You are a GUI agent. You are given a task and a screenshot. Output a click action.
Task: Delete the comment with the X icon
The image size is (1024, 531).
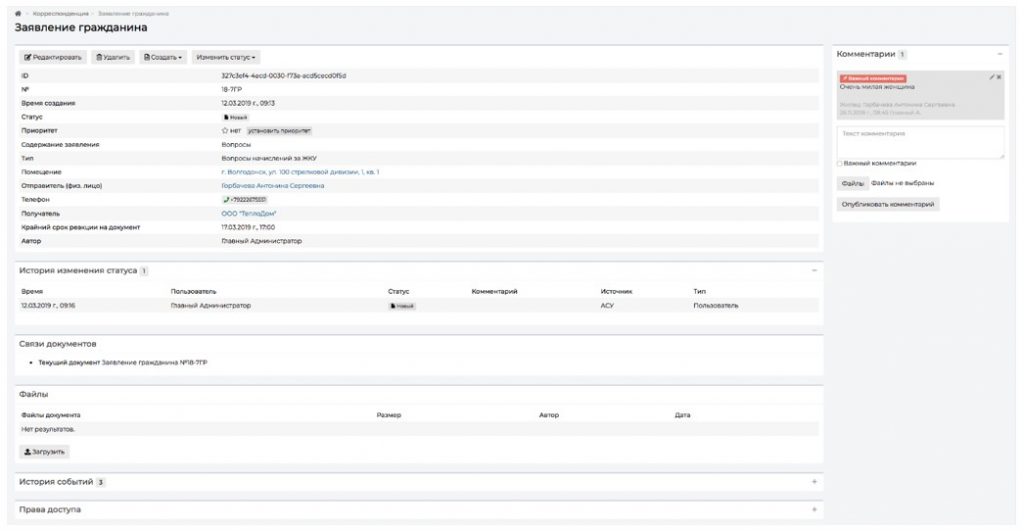tap(999, 77)
